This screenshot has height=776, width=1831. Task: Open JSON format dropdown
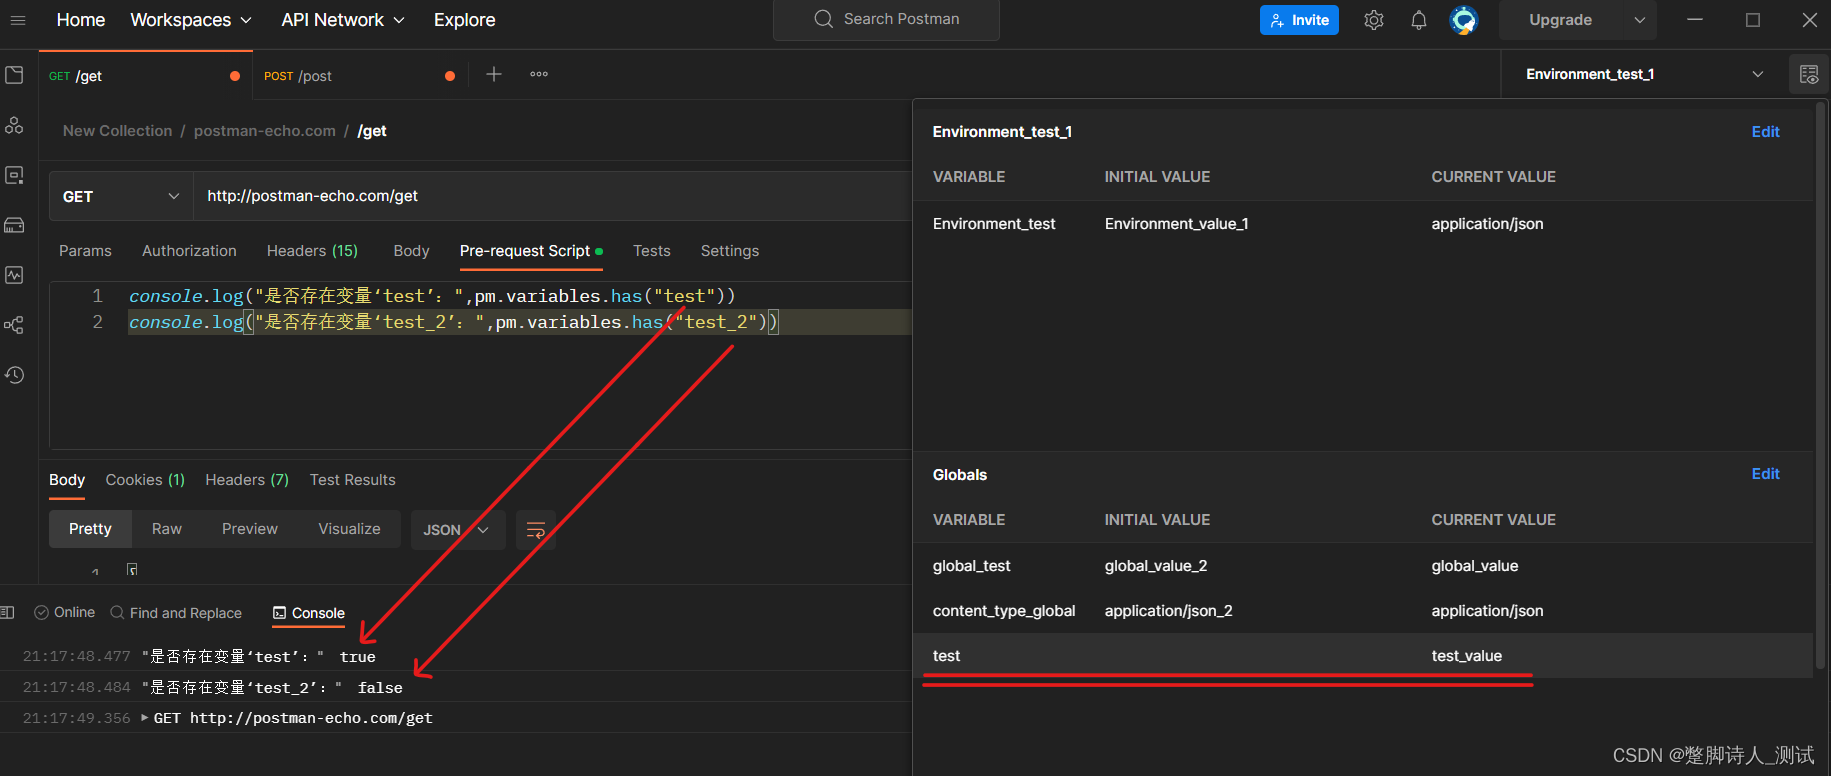457,530
